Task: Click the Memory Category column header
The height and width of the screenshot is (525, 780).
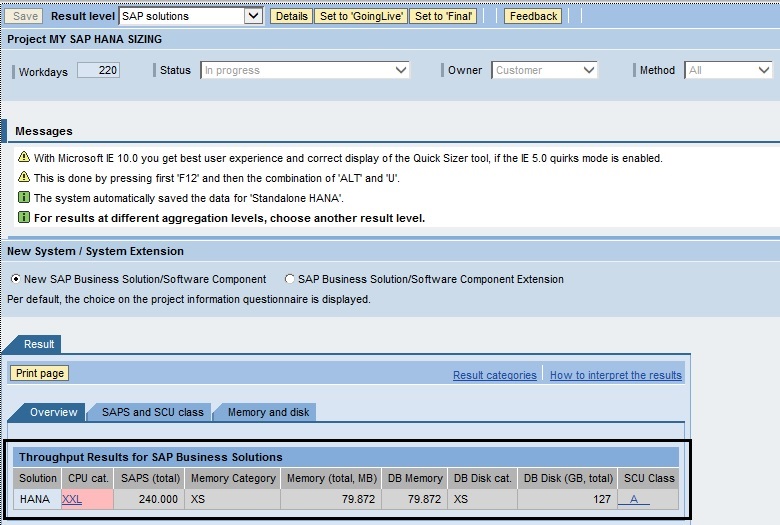Action: click(232, 478)
